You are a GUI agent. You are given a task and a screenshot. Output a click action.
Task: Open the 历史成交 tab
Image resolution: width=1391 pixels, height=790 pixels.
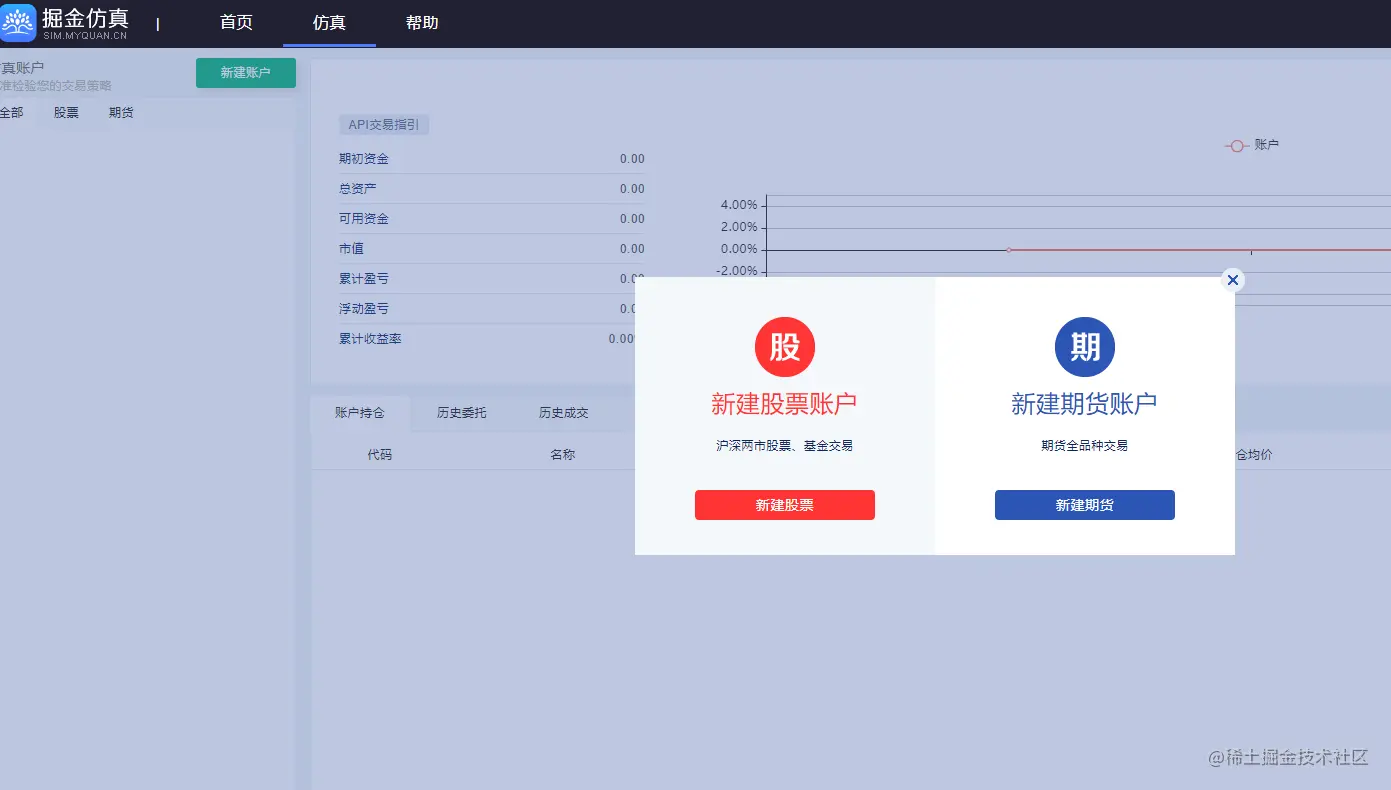click(x=562, y=412)
